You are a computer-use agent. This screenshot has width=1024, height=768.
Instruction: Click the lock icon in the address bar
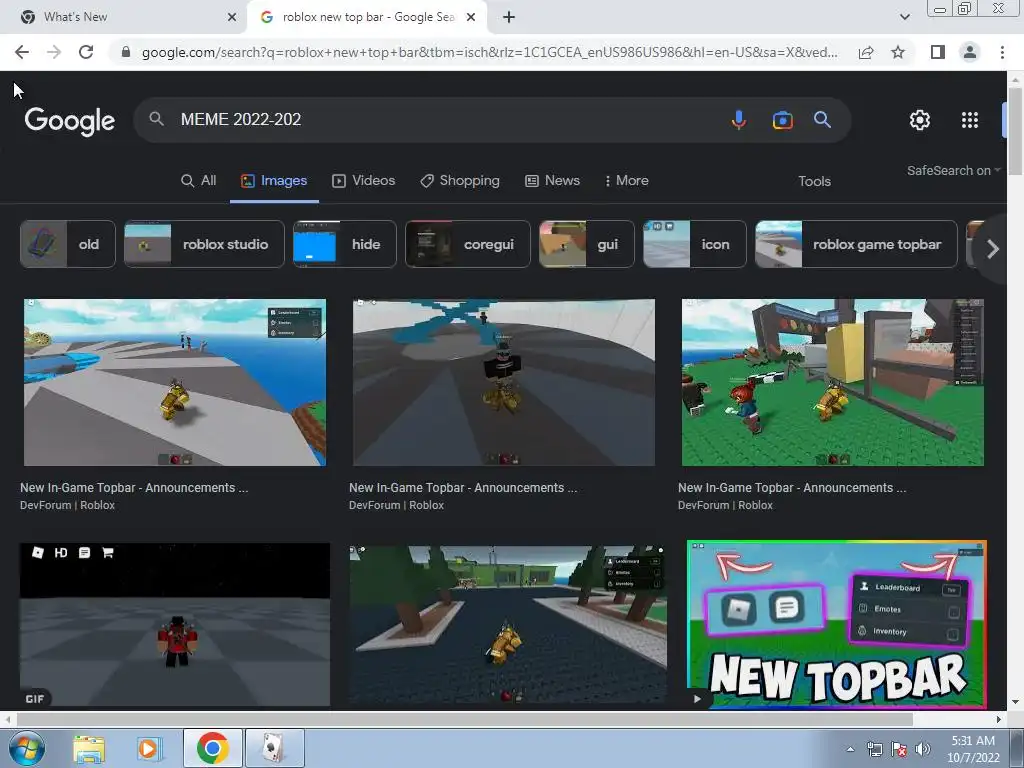126,52
